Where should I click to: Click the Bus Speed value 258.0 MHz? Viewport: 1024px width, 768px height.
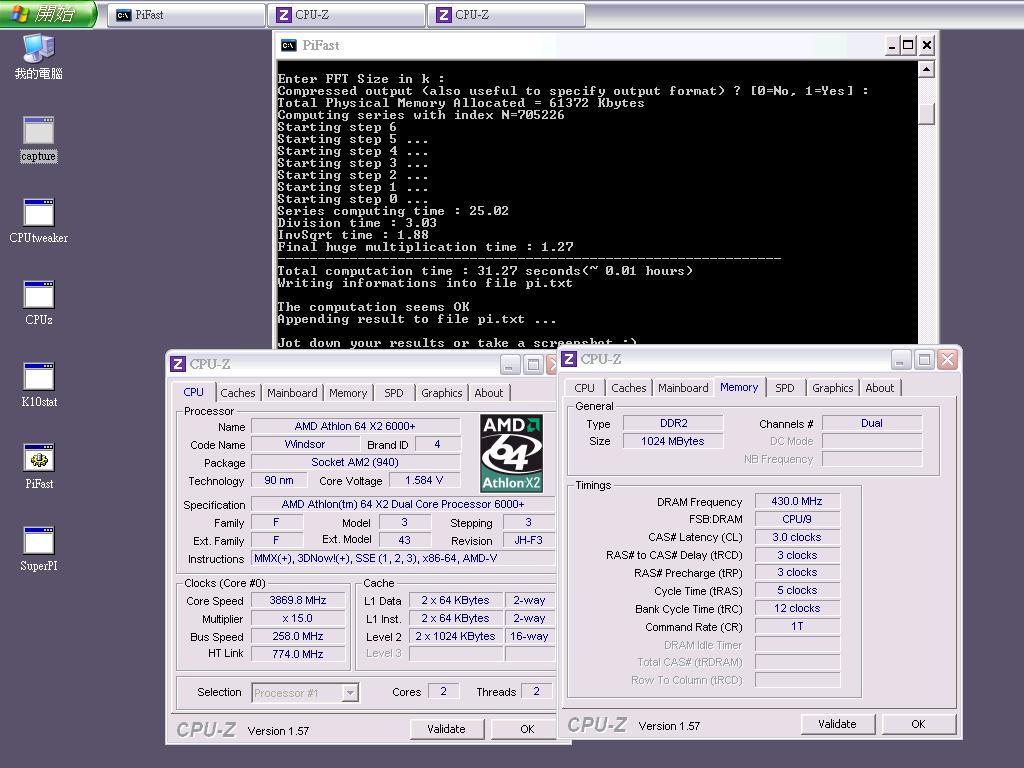click(x=298, y=636)
